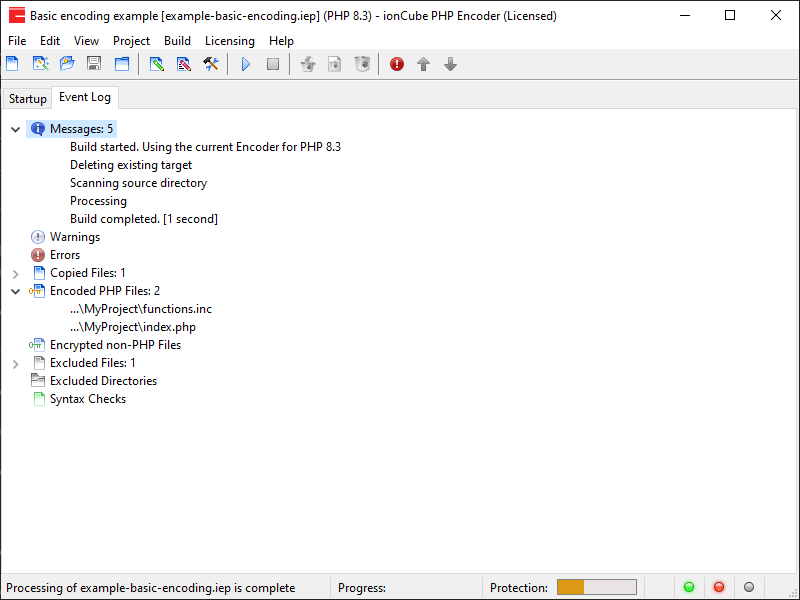Select 'Copied Files: 1' row
The width and height of the screenshot is (800, 600).
pyautogui.click(x=88, y=273)
